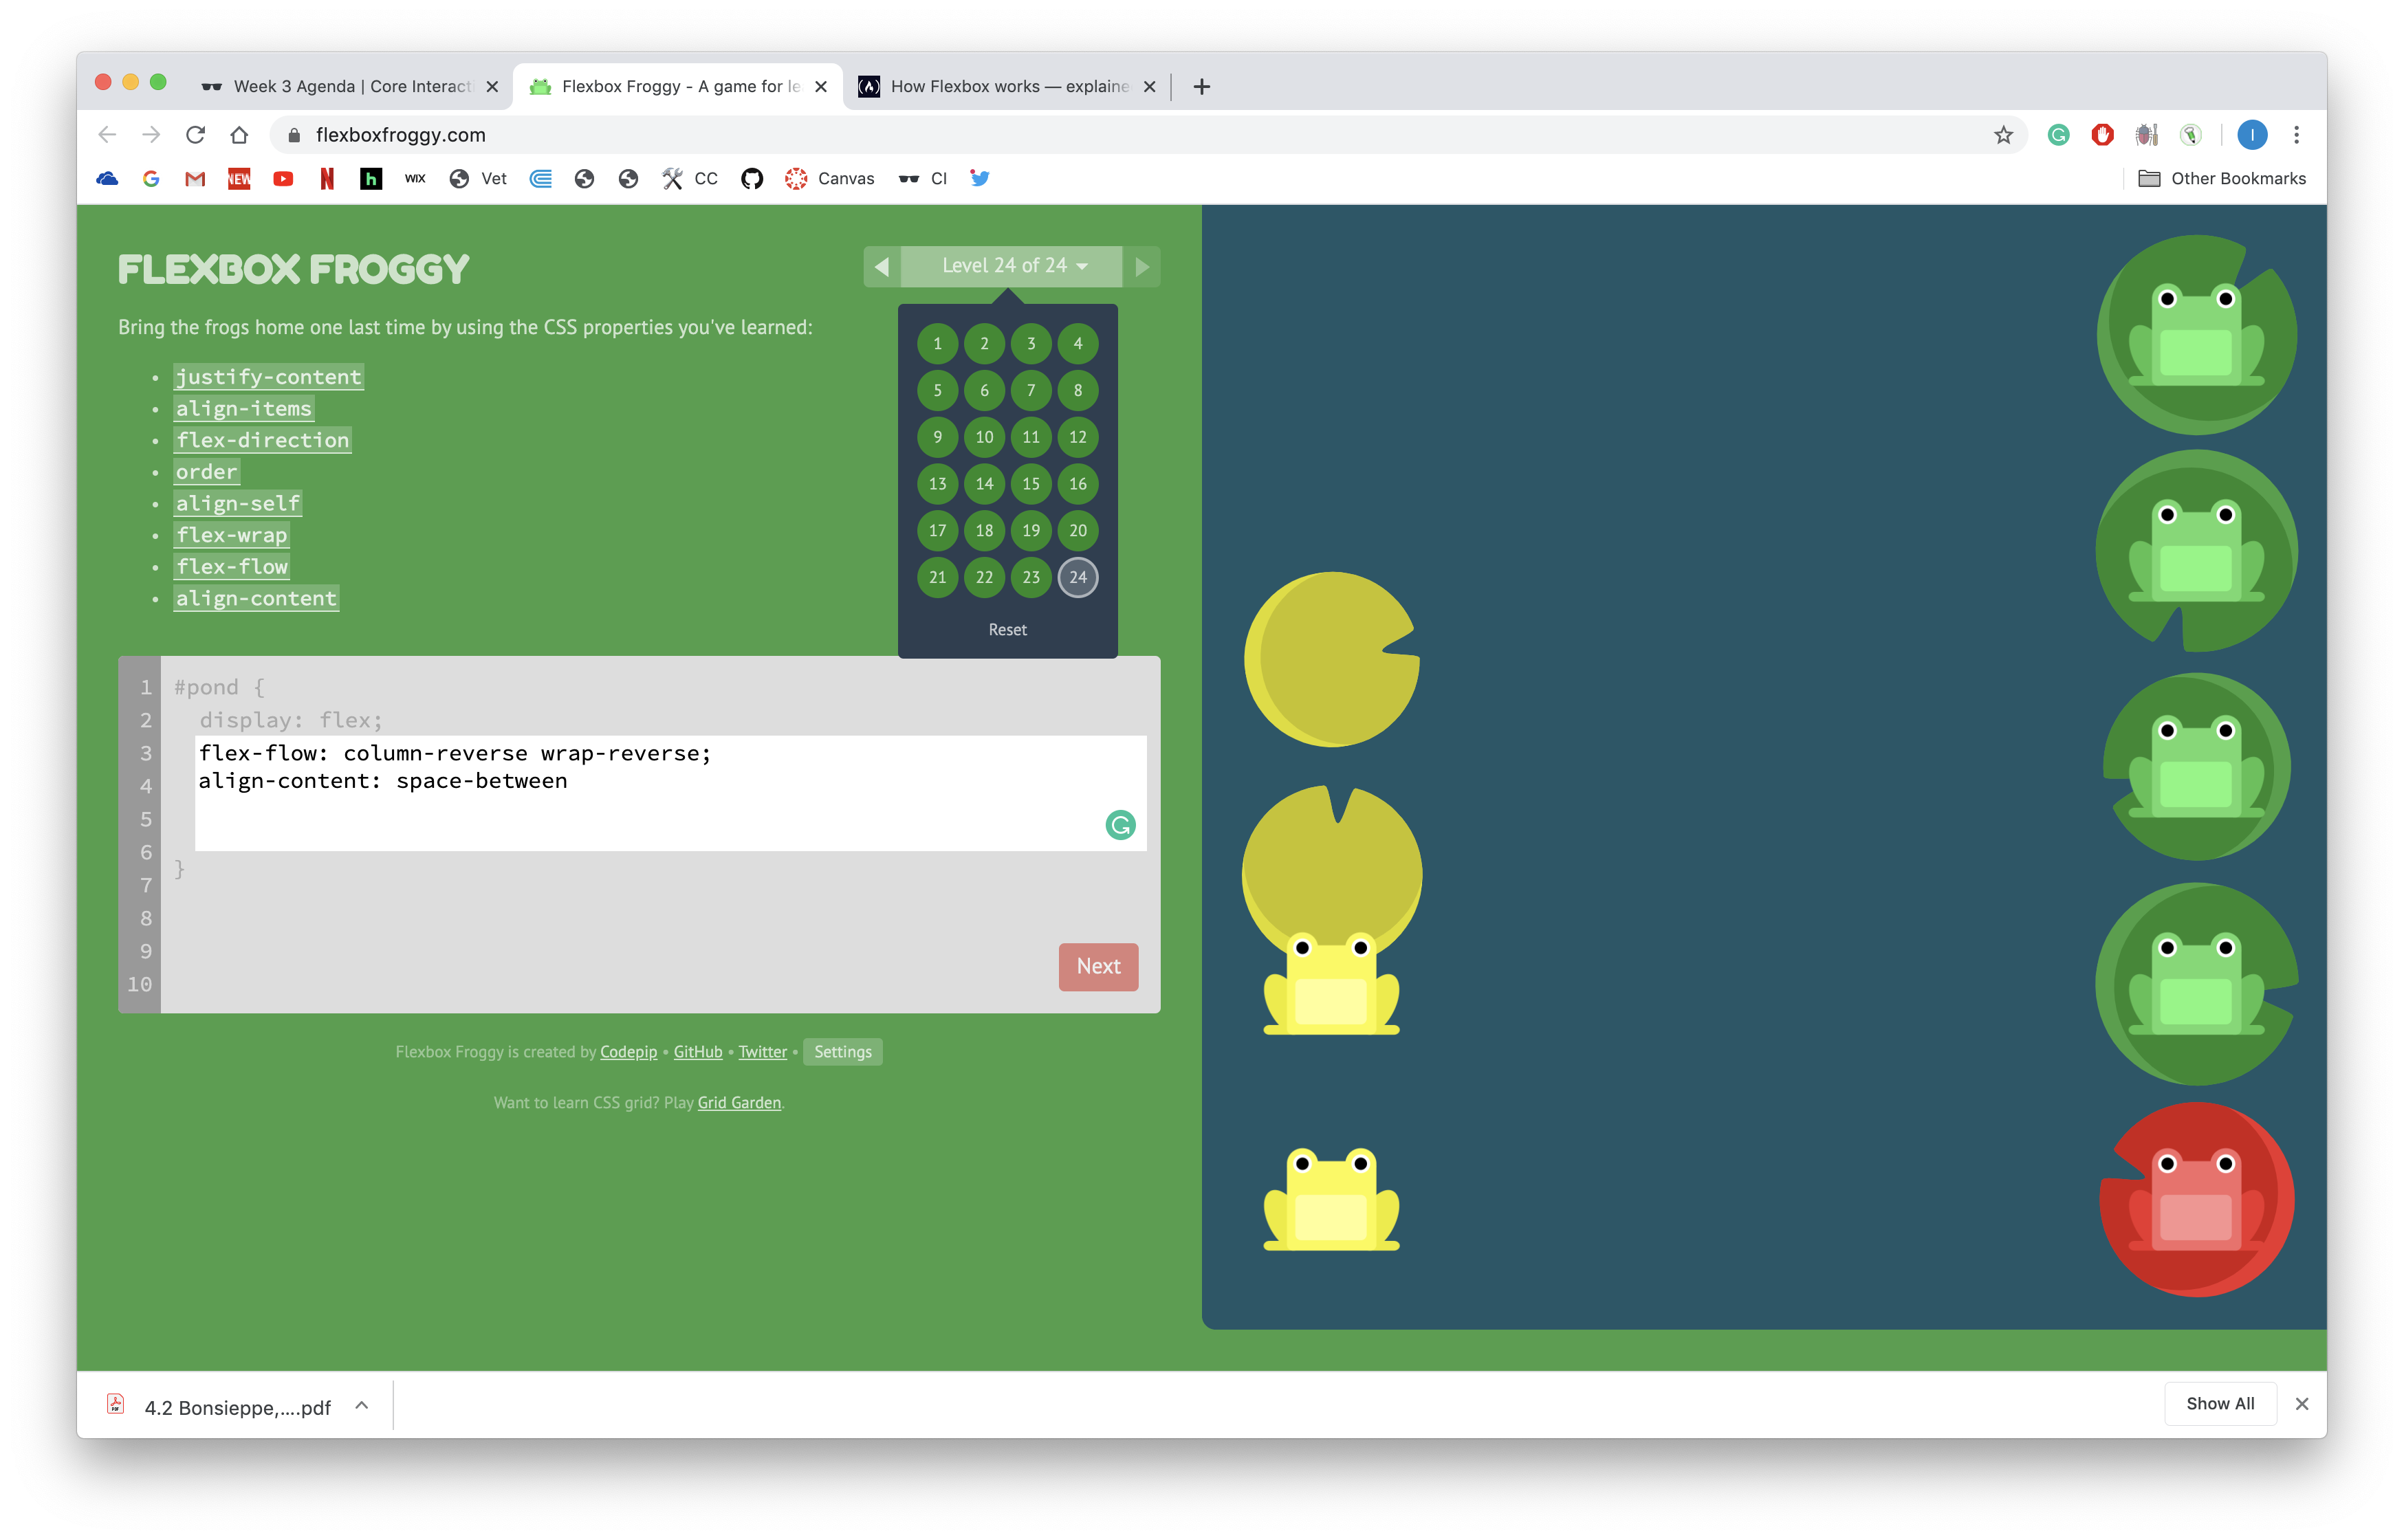
Task: Click the align-self property help
Action: click(237, 504)
